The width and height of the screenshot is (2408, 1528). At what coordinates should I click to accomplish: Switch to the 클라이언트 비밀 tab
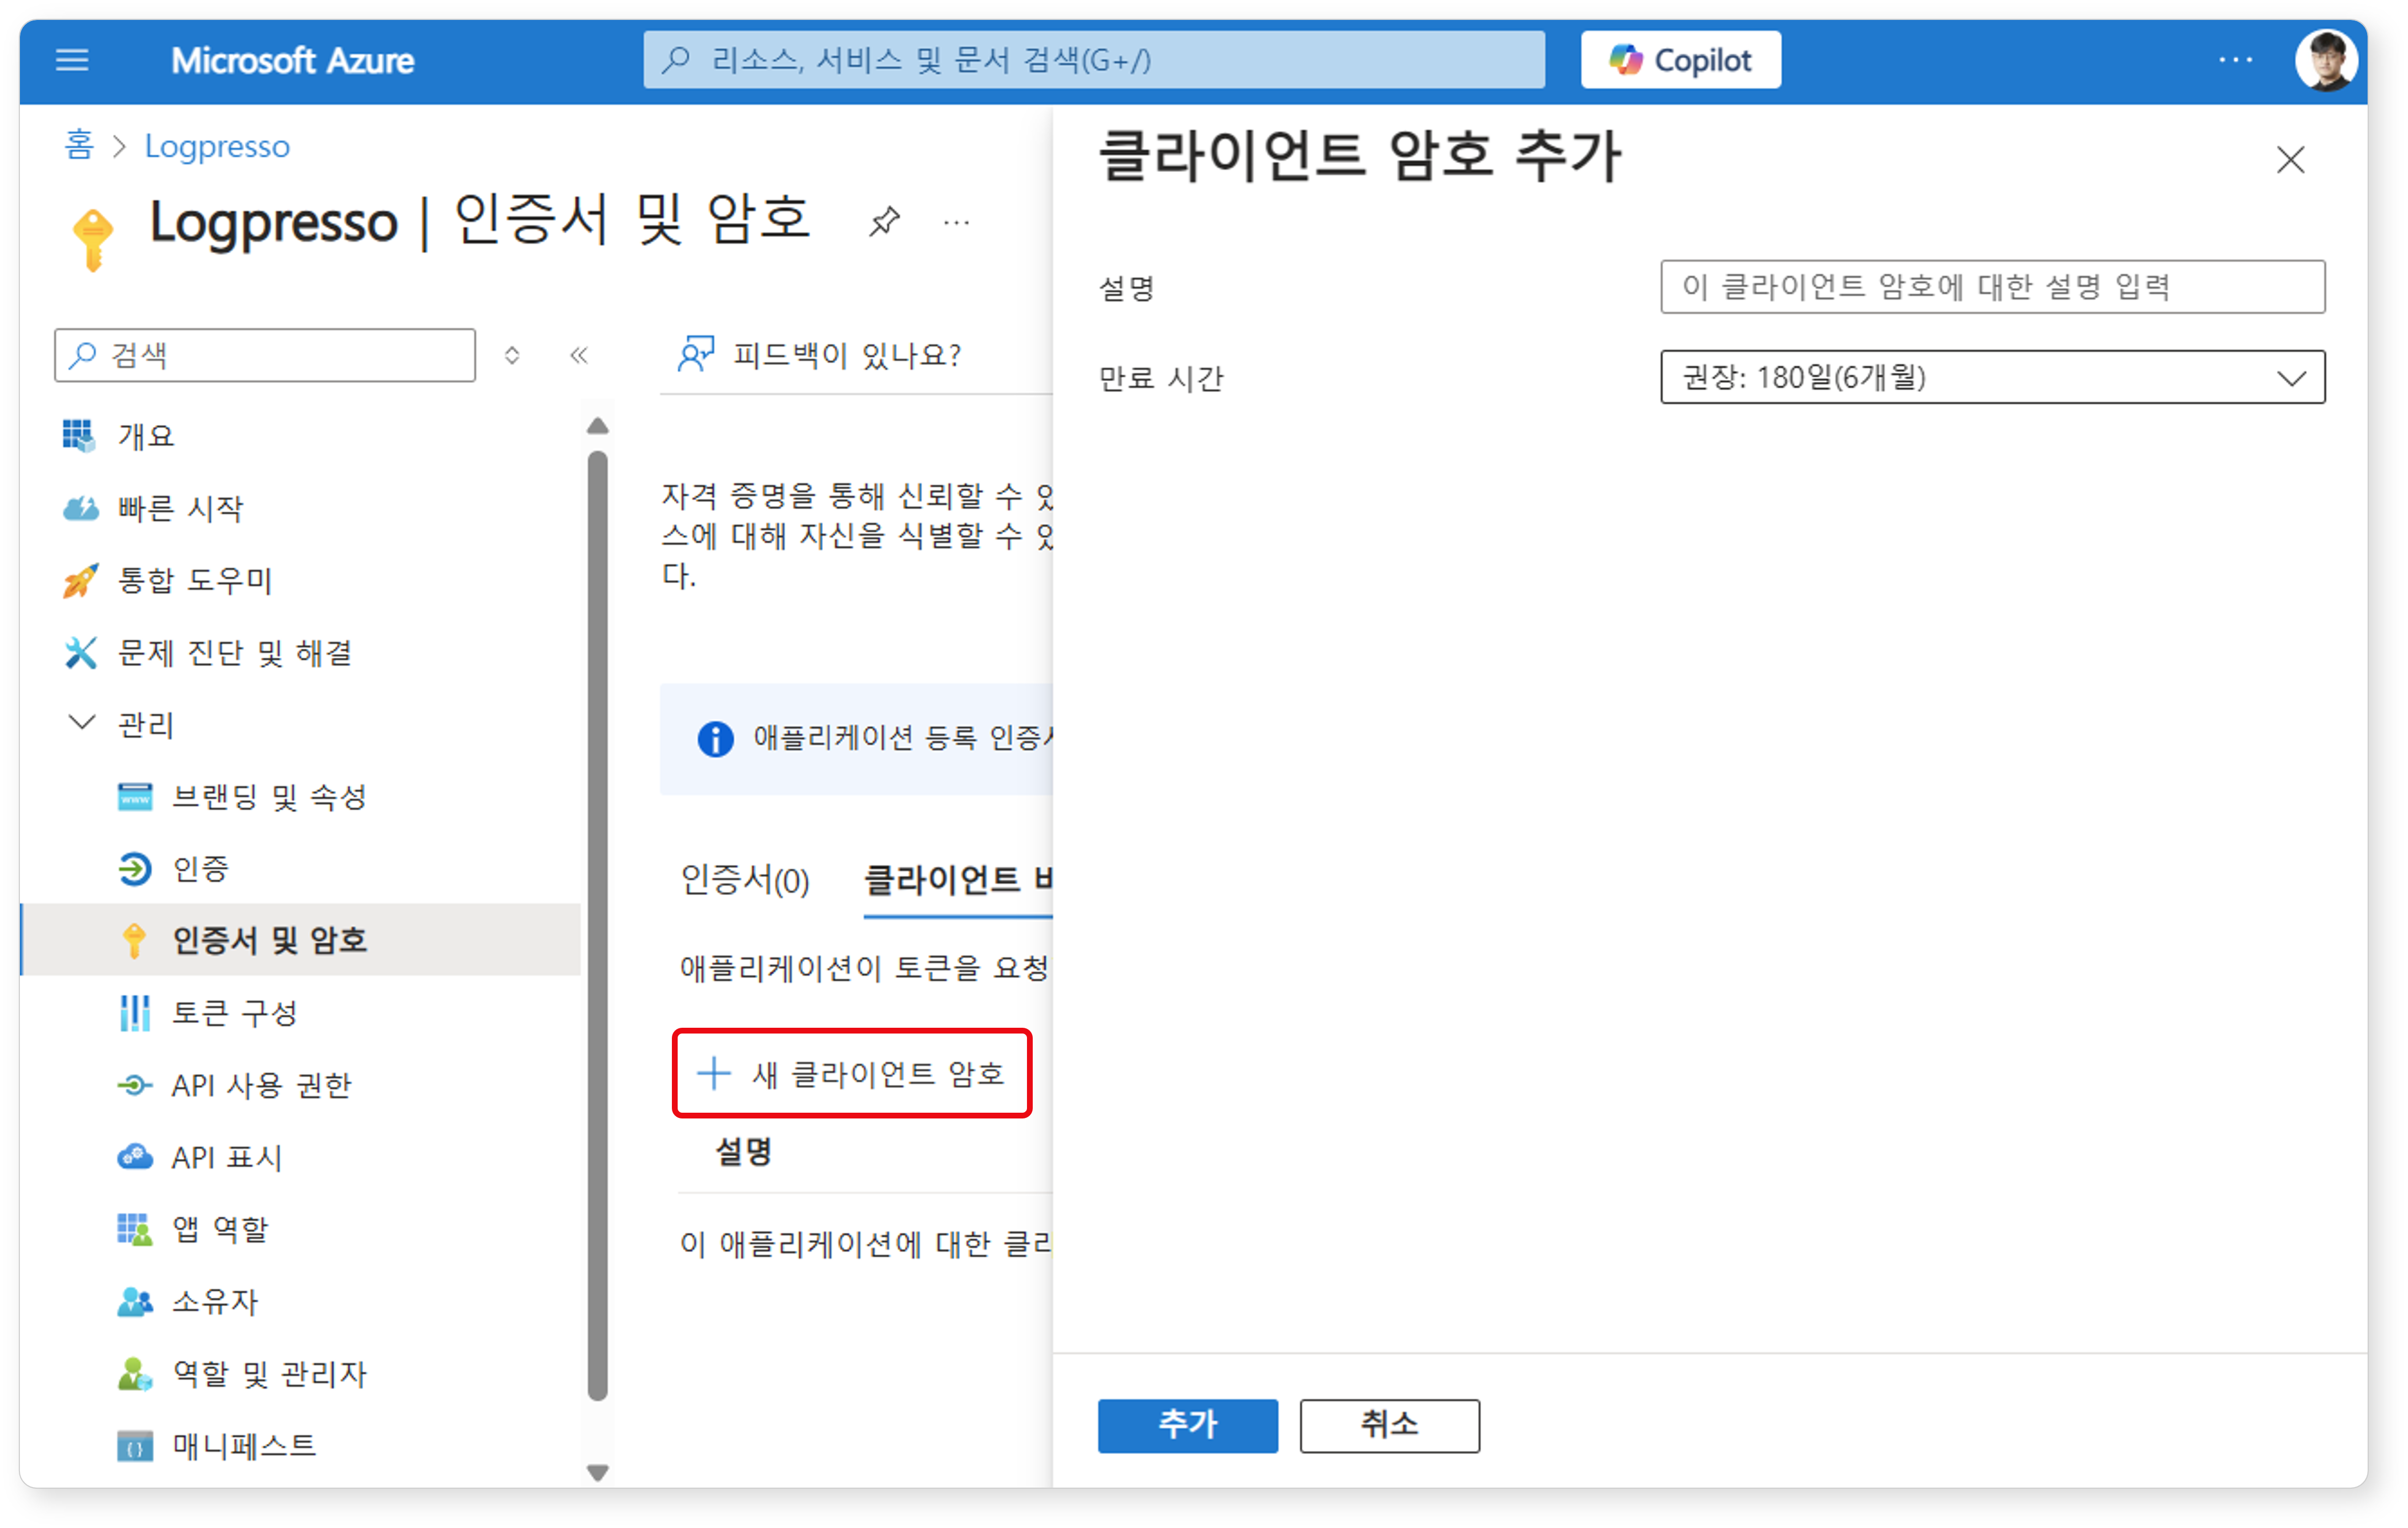click(x=958, y=880)
